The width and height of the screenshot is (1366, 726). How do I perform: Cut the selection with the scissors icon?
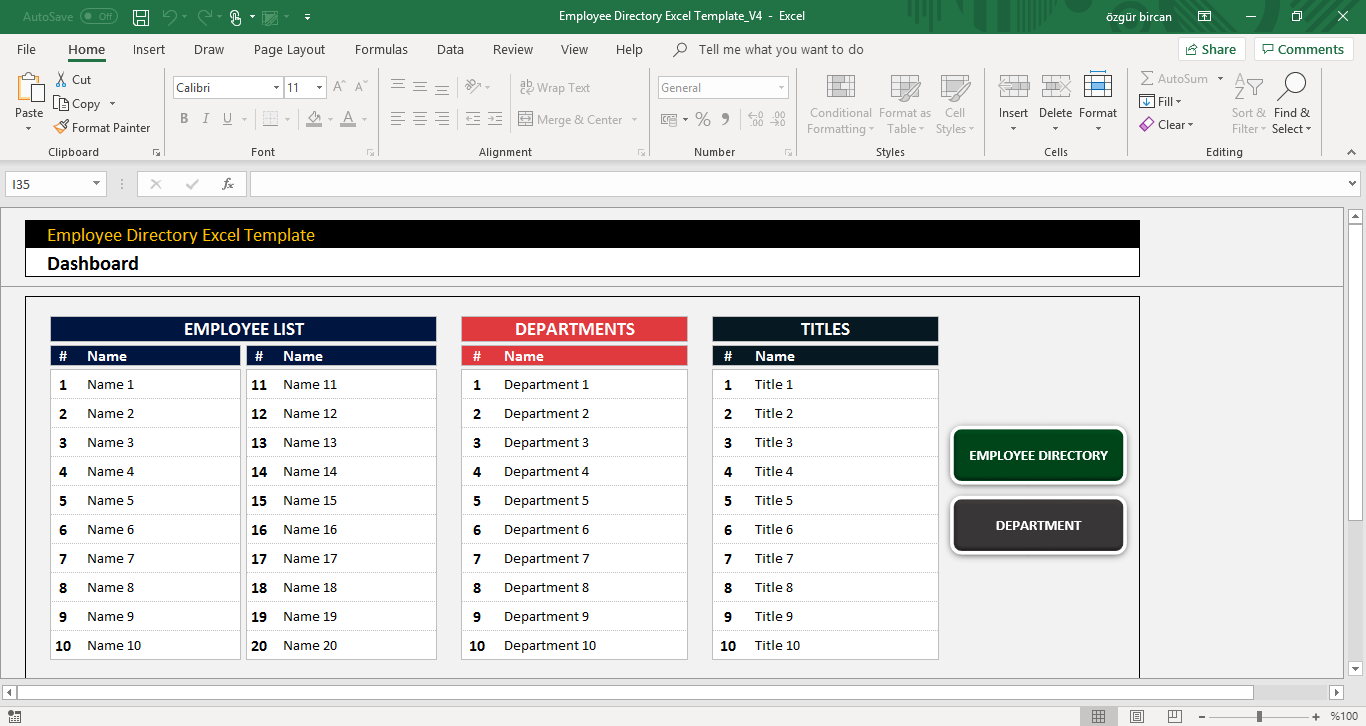point(61,79)
